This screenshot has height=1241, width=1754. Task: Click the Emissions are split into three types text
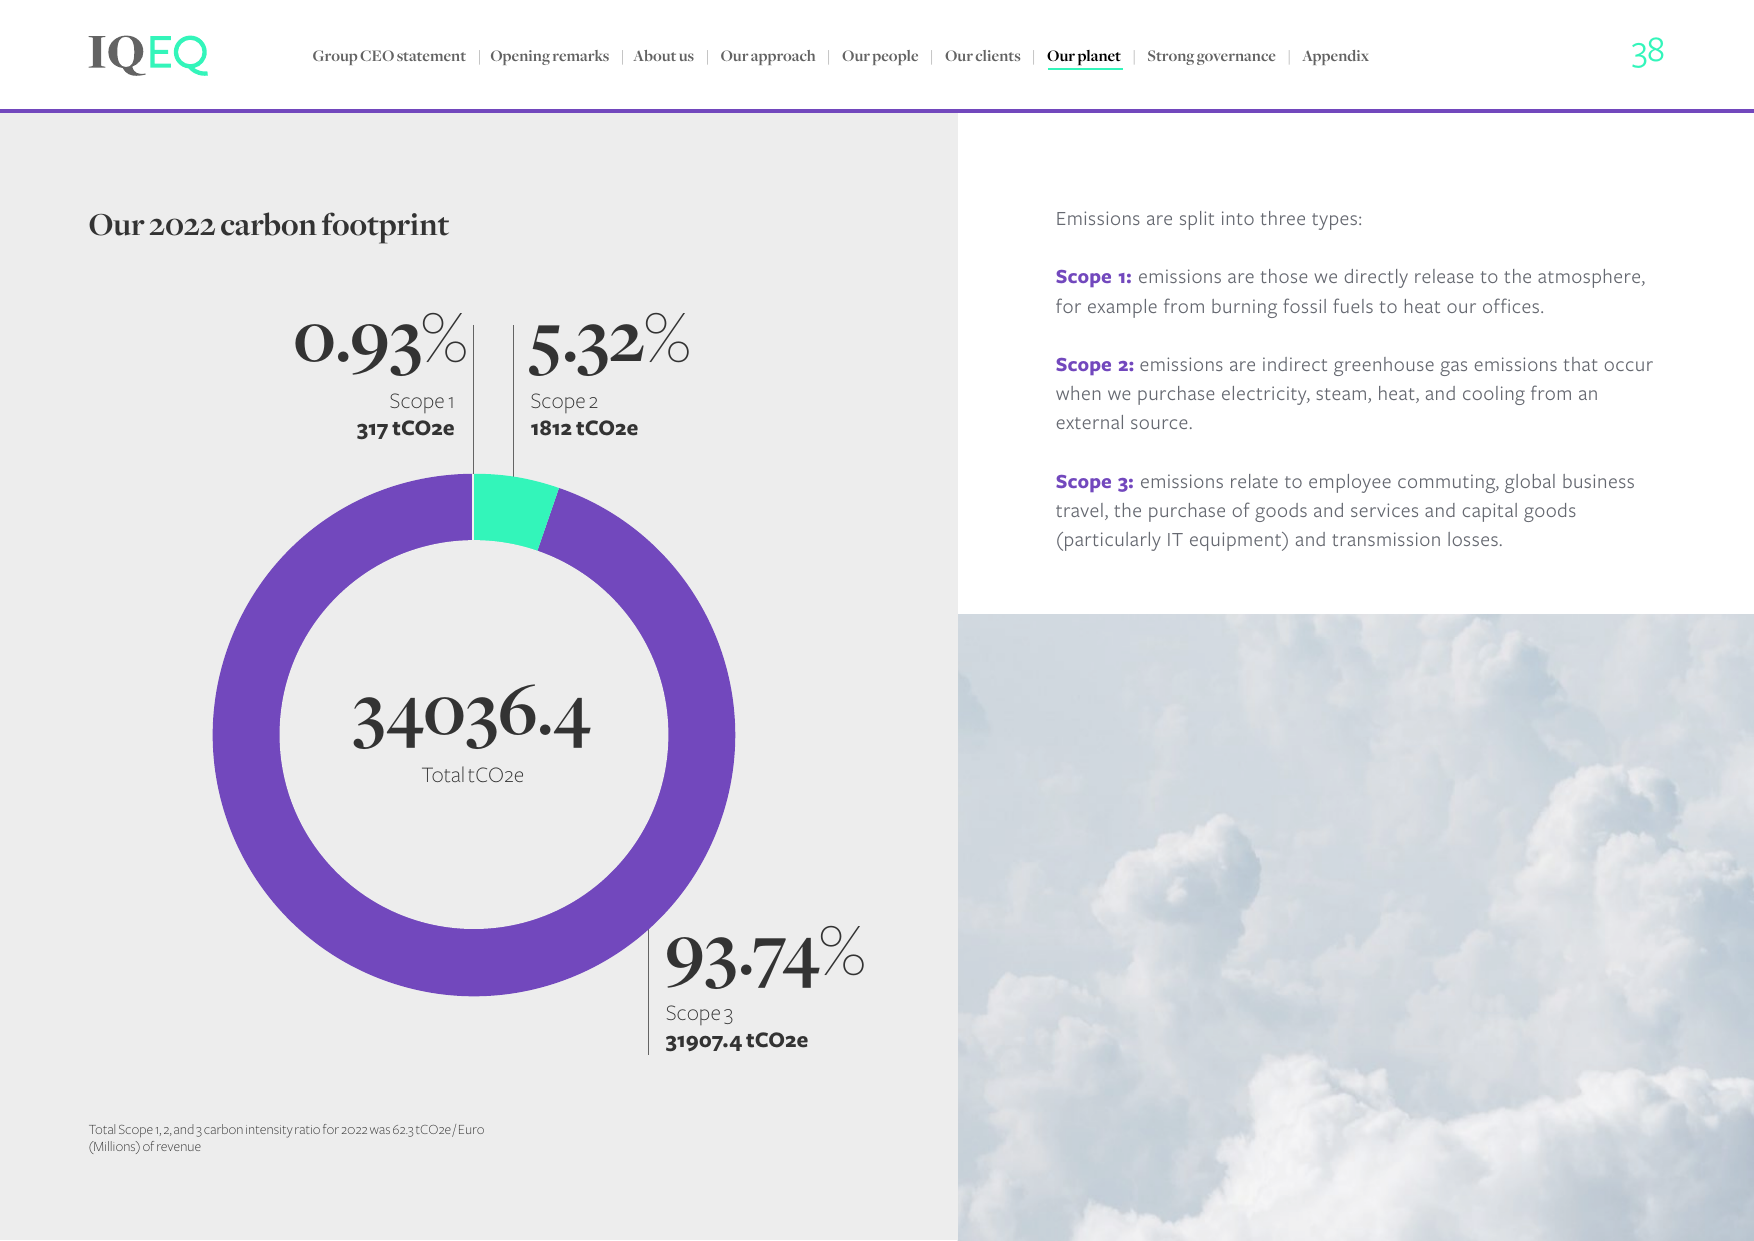click(1208, 219)
